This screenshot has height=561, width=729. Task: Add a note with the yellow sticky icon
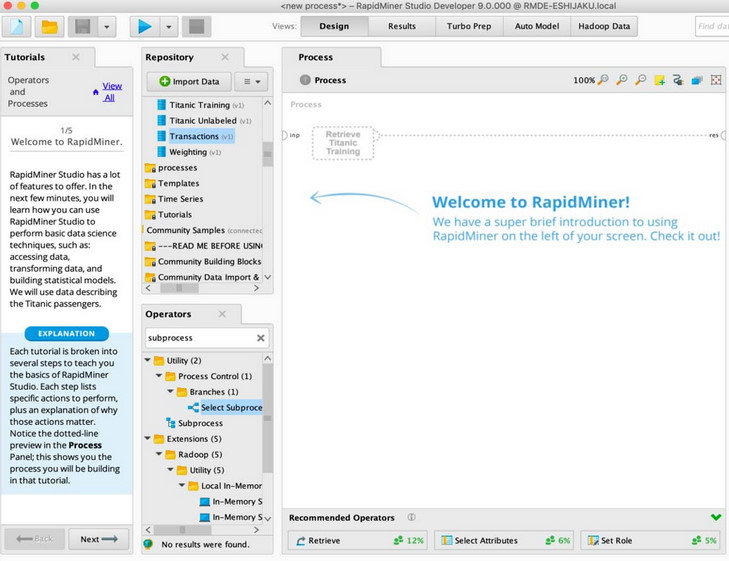pyautogui.click(x=659, y=80)
